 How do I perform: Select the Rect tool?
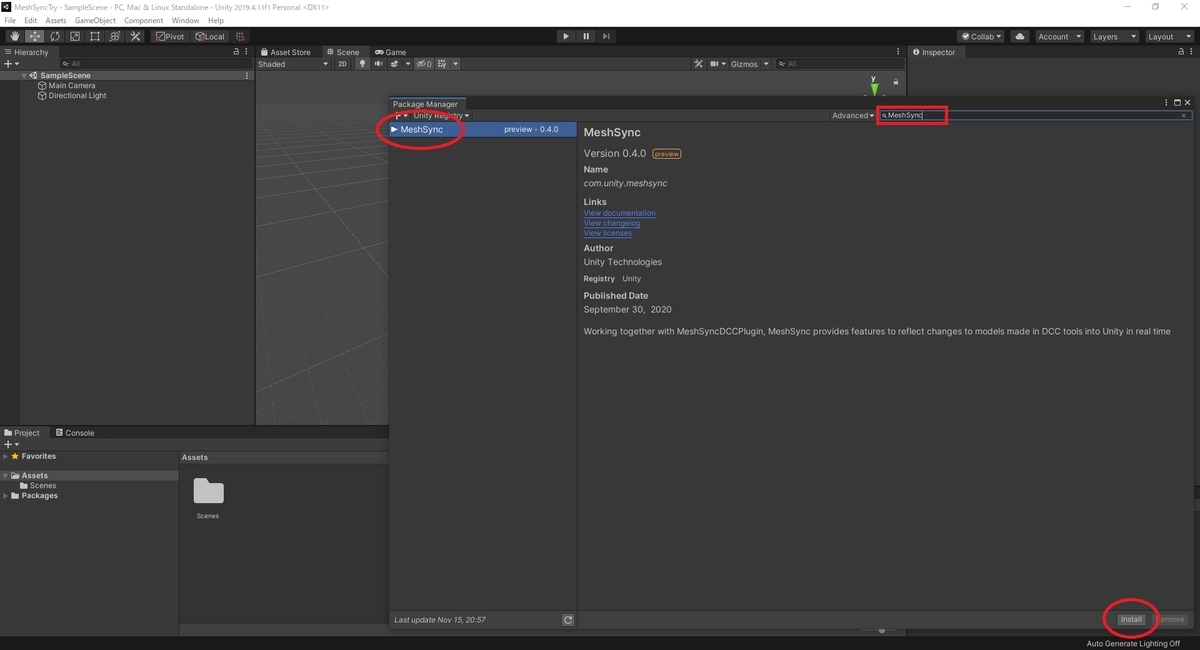point(95,36)
